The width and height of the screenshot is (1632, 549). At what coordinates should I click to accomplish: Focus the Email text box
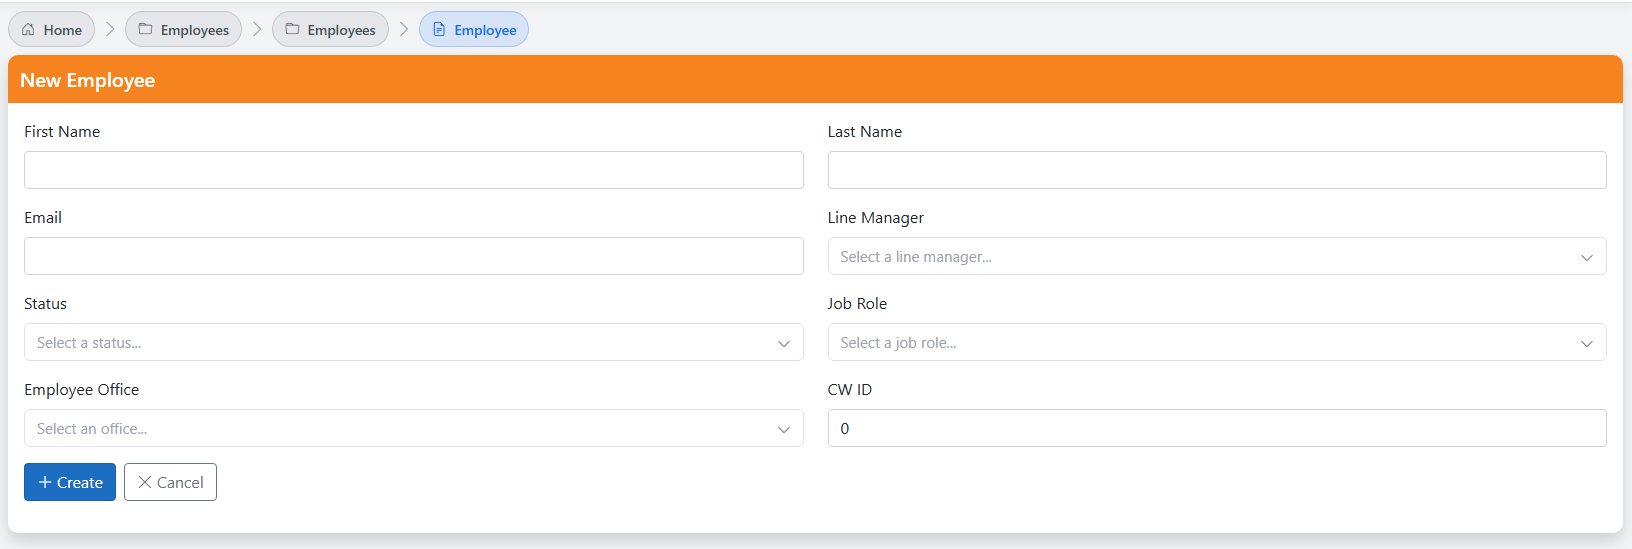coord(414,256)
